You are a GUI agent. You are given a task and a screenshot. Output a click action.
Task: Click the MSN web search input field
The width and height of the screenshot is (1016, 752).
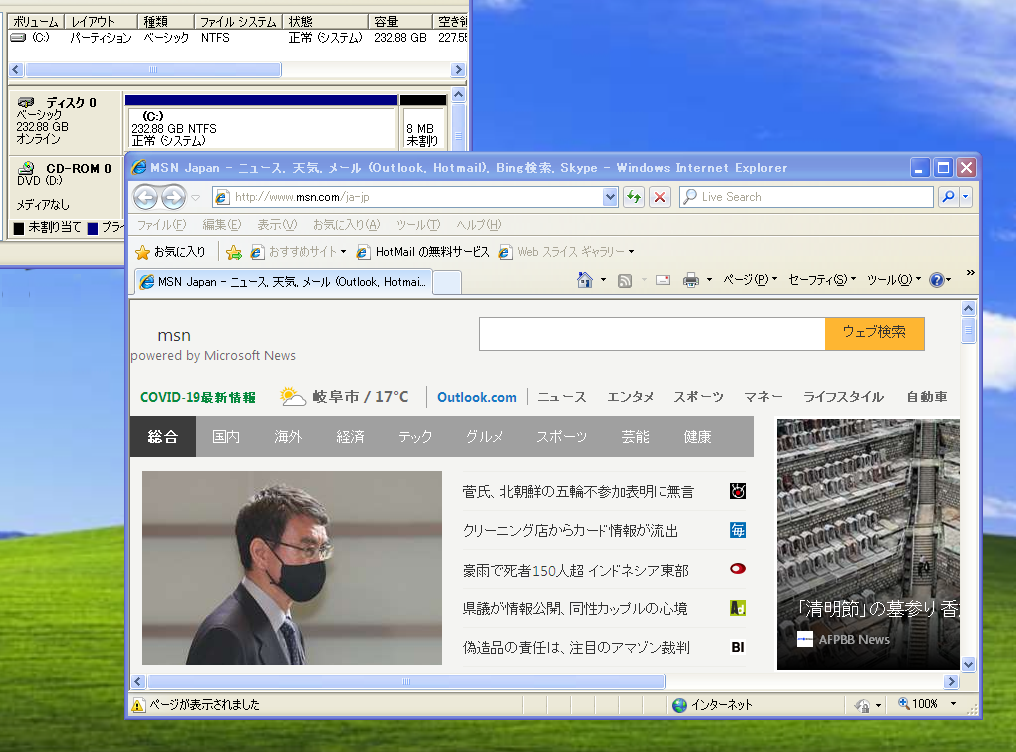(x=652, y=334)
